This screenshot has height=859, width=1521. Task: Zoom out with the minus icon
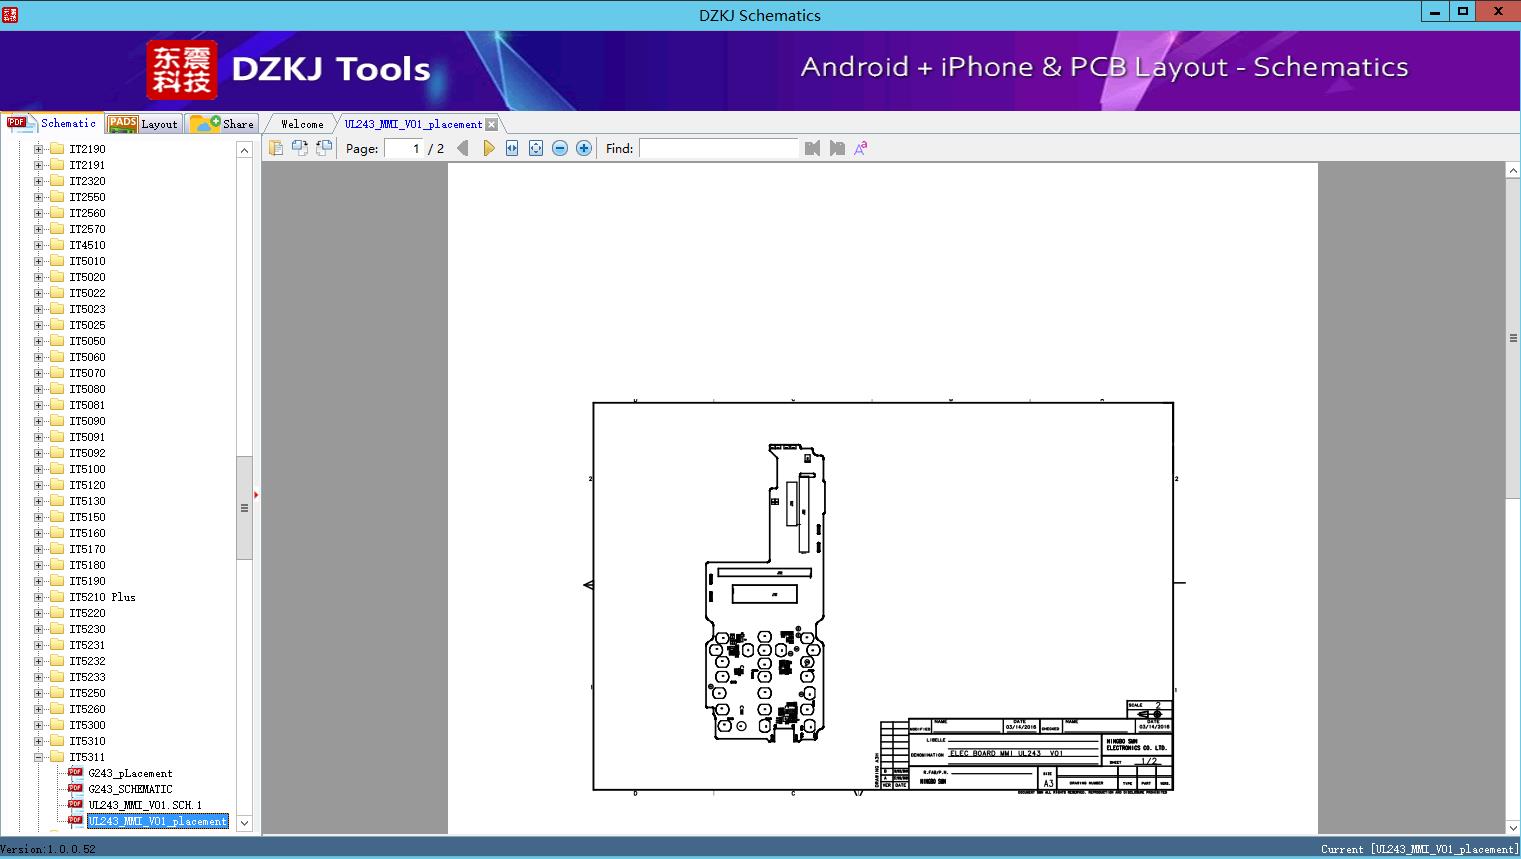tap(560, 148)
